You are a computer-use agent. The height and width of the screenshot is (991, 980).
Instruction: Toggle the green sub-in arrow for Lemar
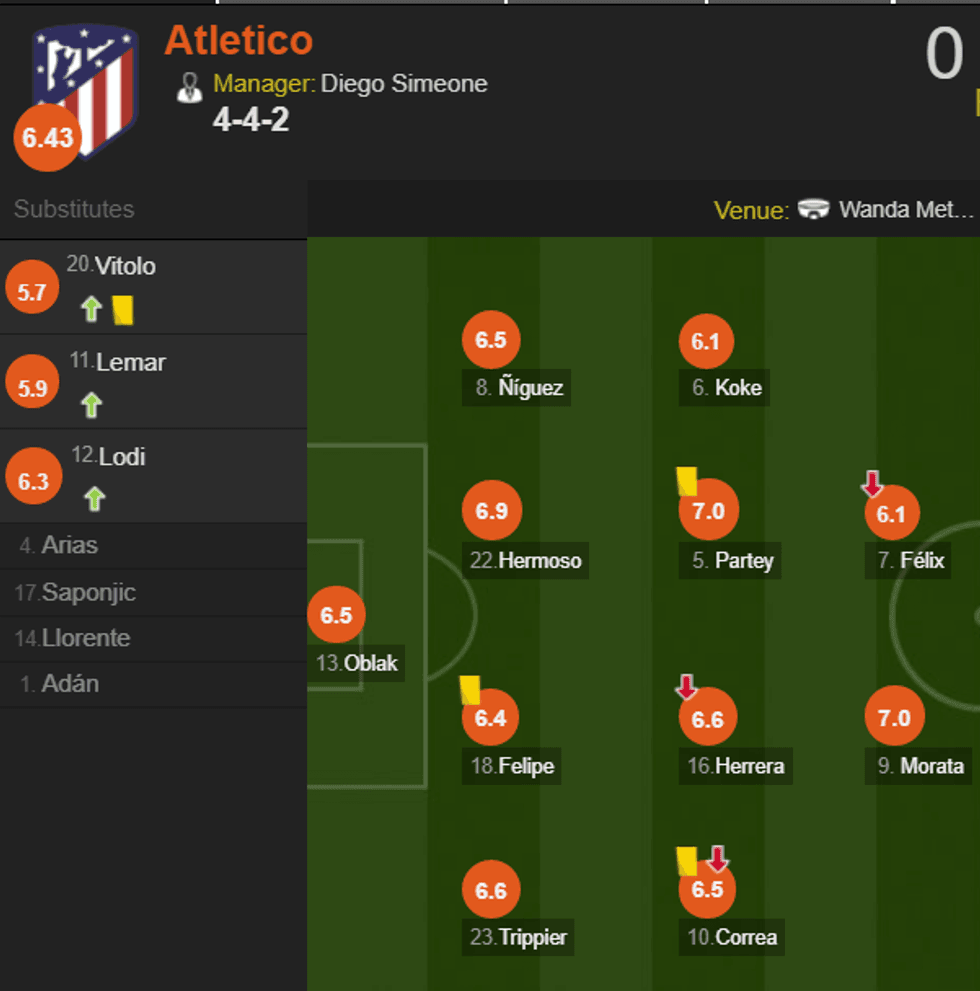point(91,405)
